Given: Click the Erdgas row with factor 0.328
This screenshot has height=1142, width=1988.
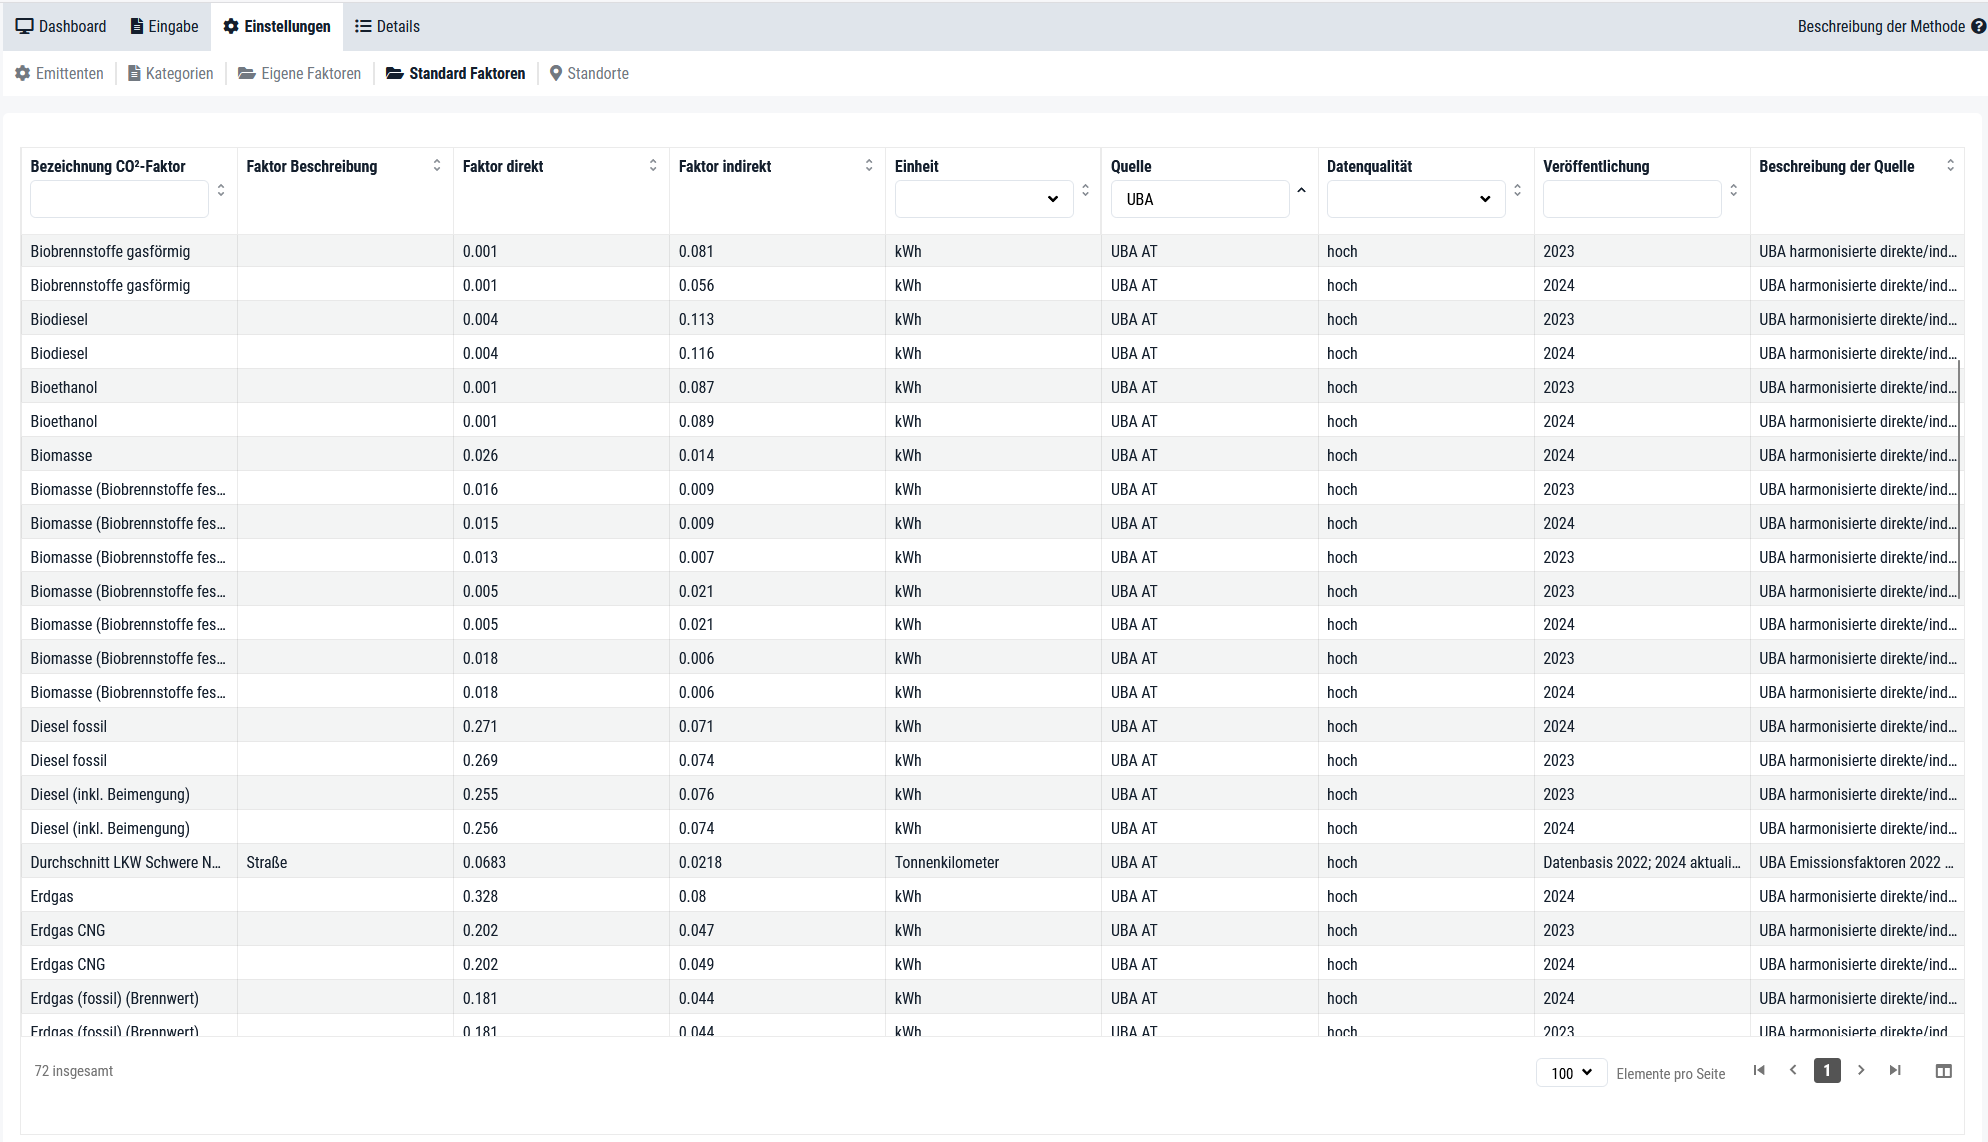Looking at the screenshot, I should [992, 896].
